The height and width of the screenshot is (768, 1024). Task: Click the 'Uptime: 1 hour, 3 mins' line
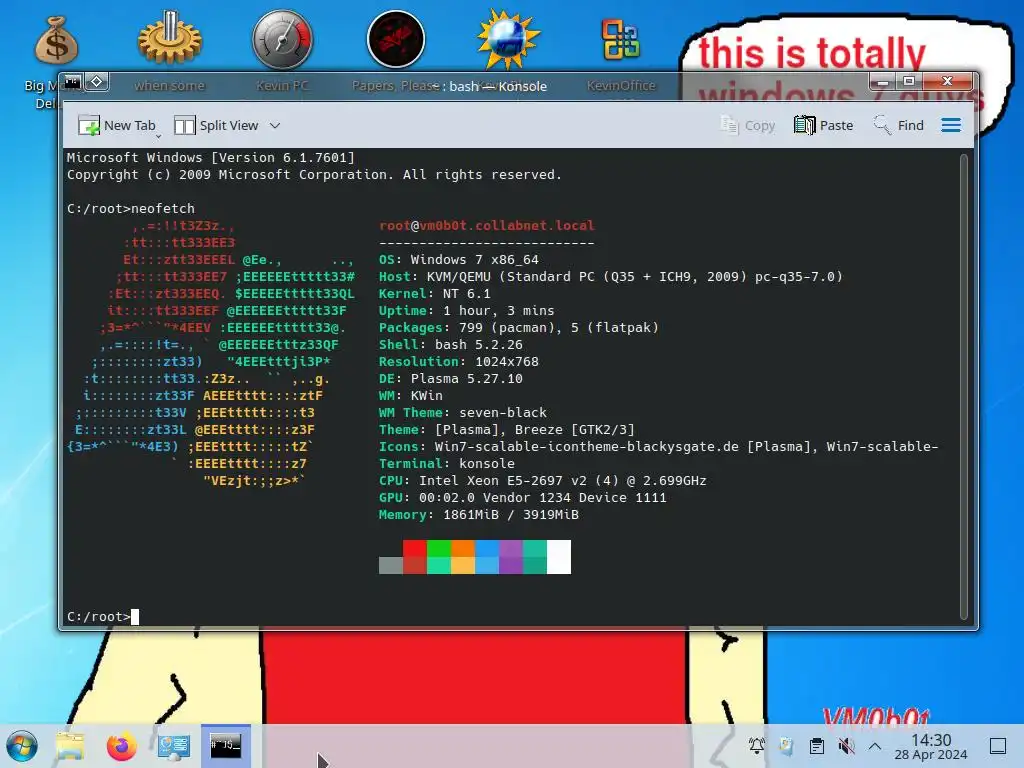[466, 310]
